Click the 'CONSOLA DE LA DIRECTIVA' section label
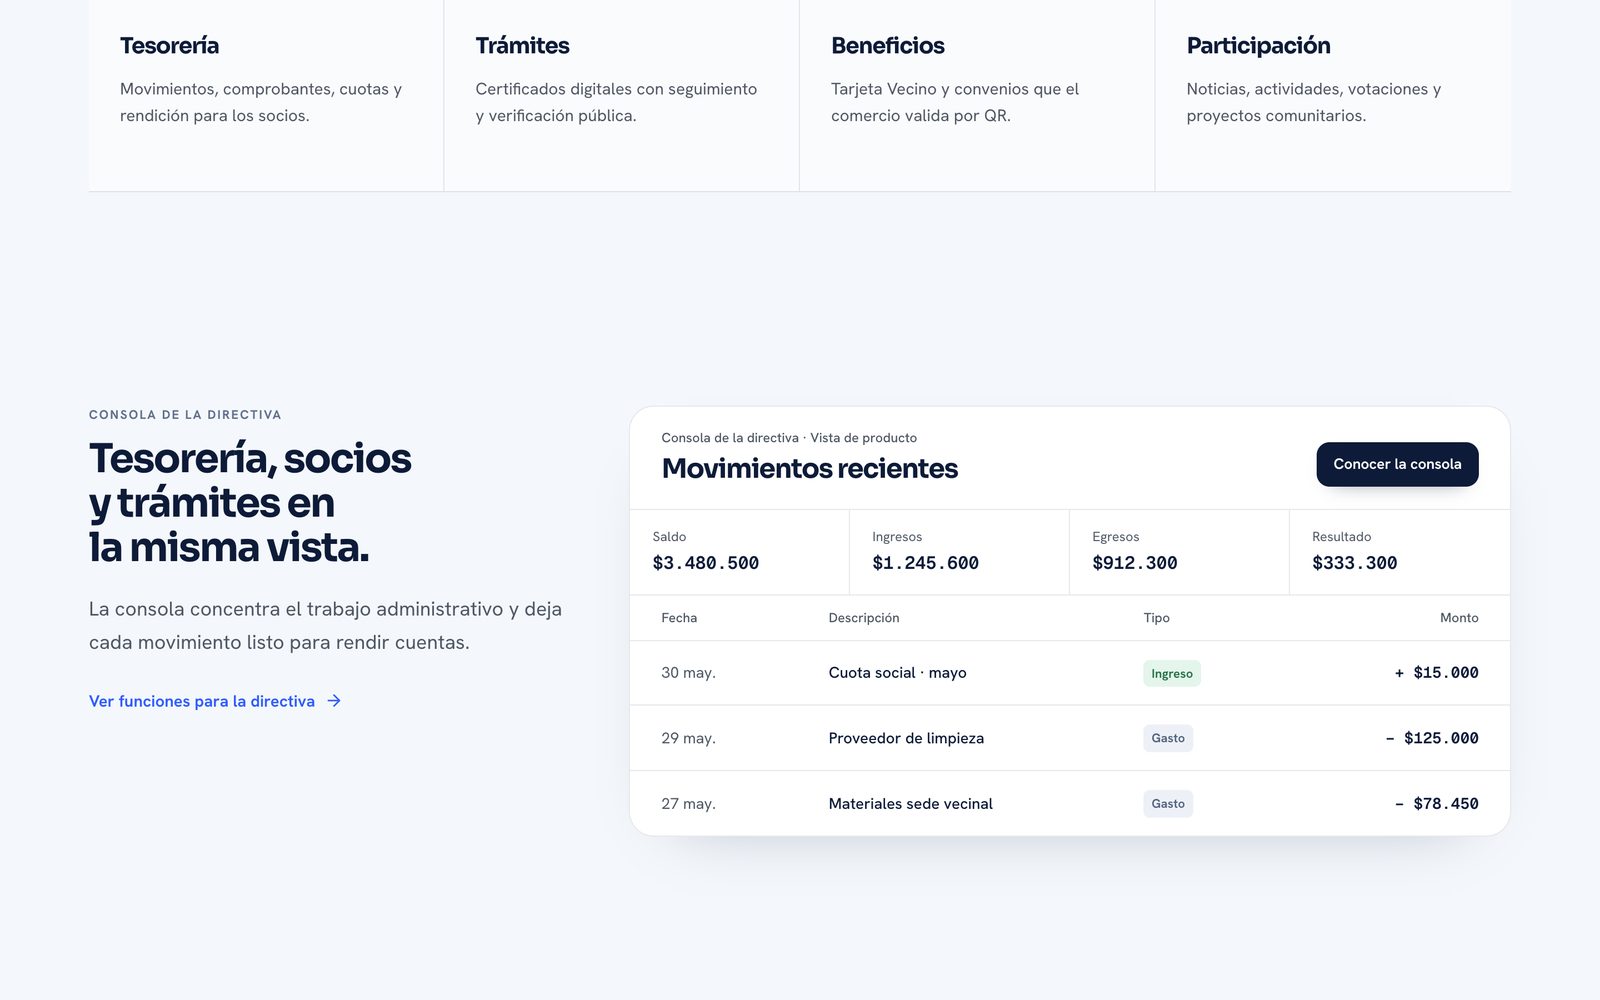 pos(185,415)
